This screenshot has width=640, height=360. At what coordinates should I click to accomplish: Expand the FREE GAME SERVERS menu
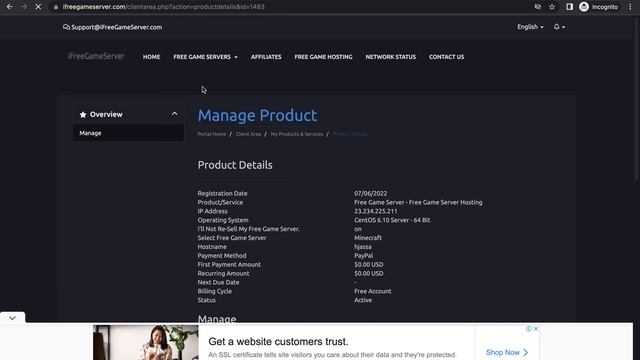pos(205,57)
